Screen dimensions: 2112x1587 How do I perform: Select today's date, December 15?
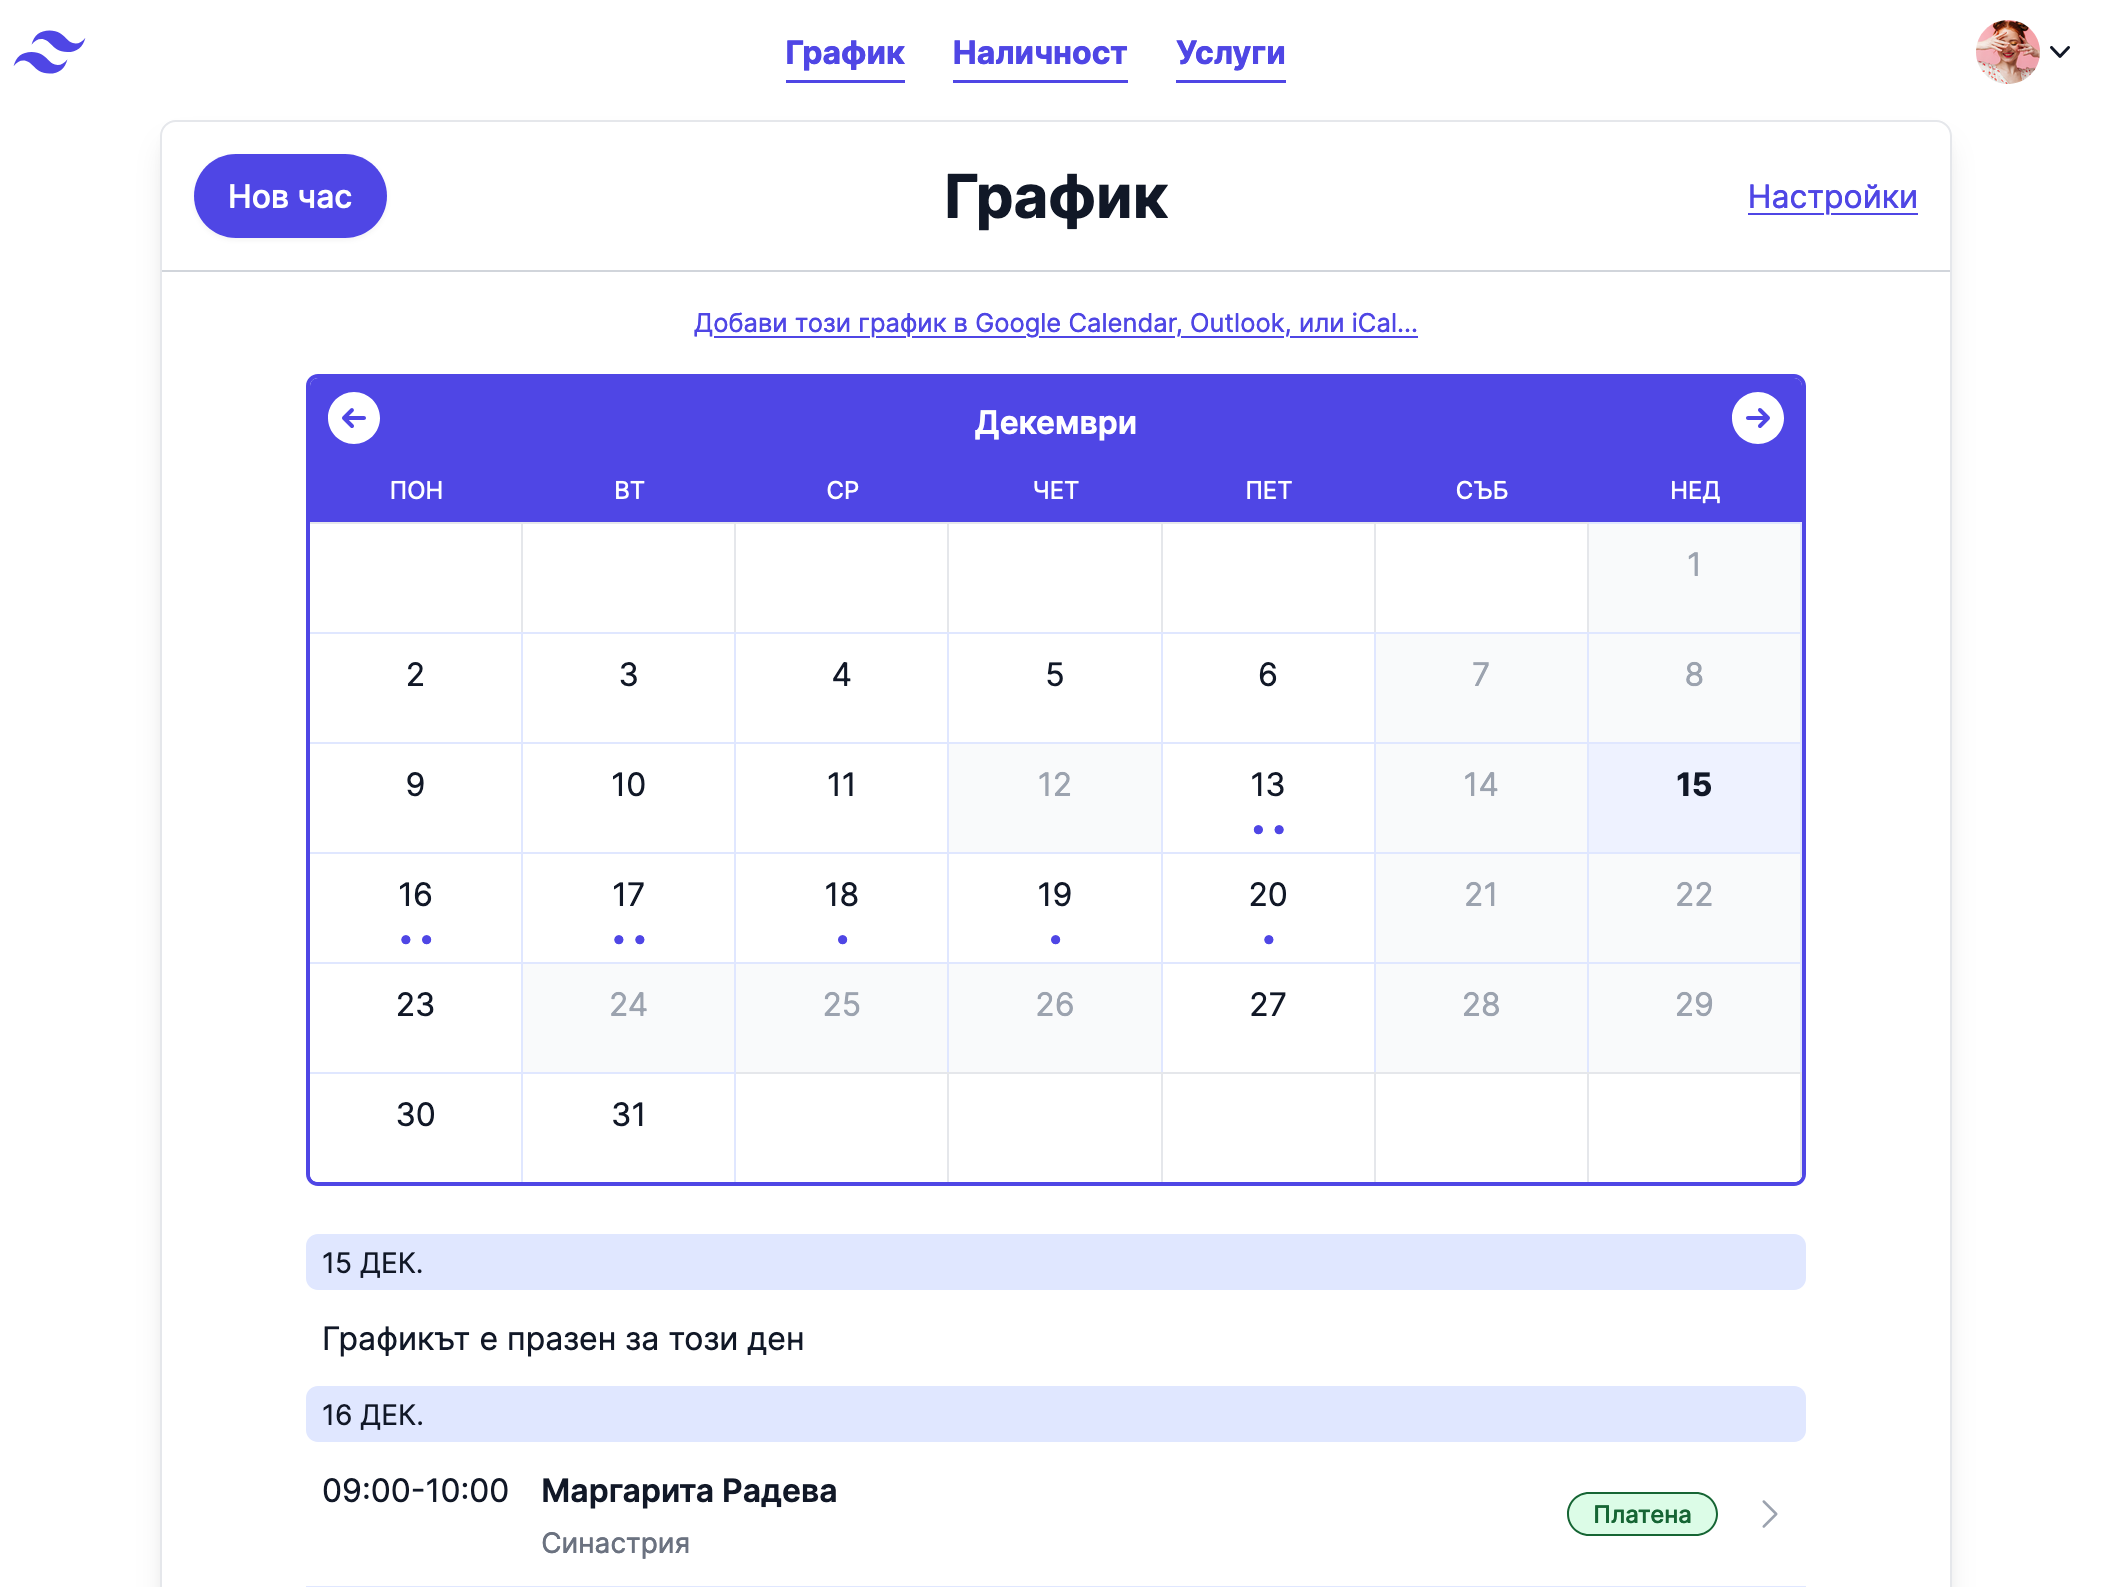pyautogui.click(x=1694, y=797)
